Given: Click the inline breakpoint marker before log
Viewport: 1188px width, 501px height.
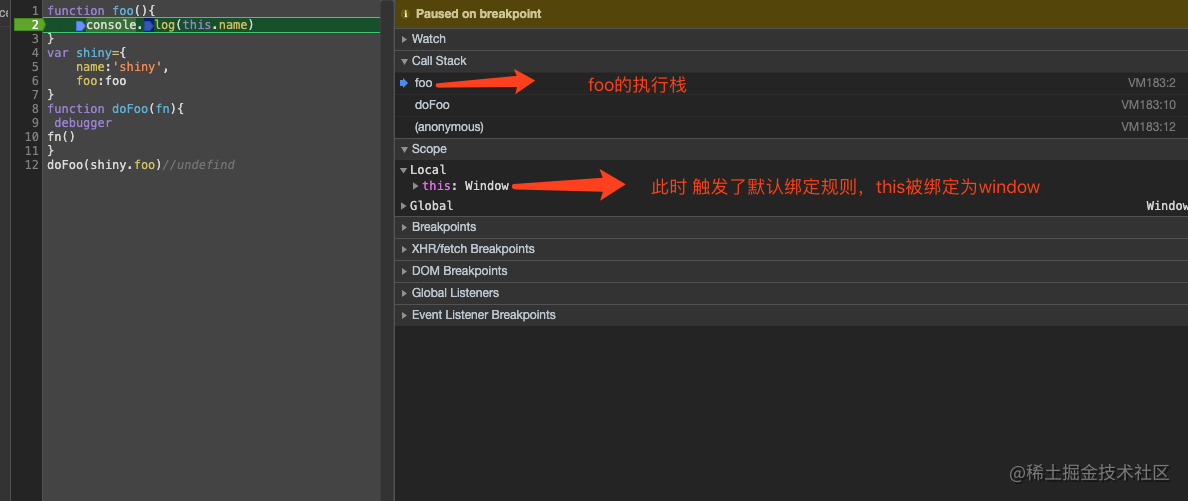Looking at the screenshot, I should point(148,26).
